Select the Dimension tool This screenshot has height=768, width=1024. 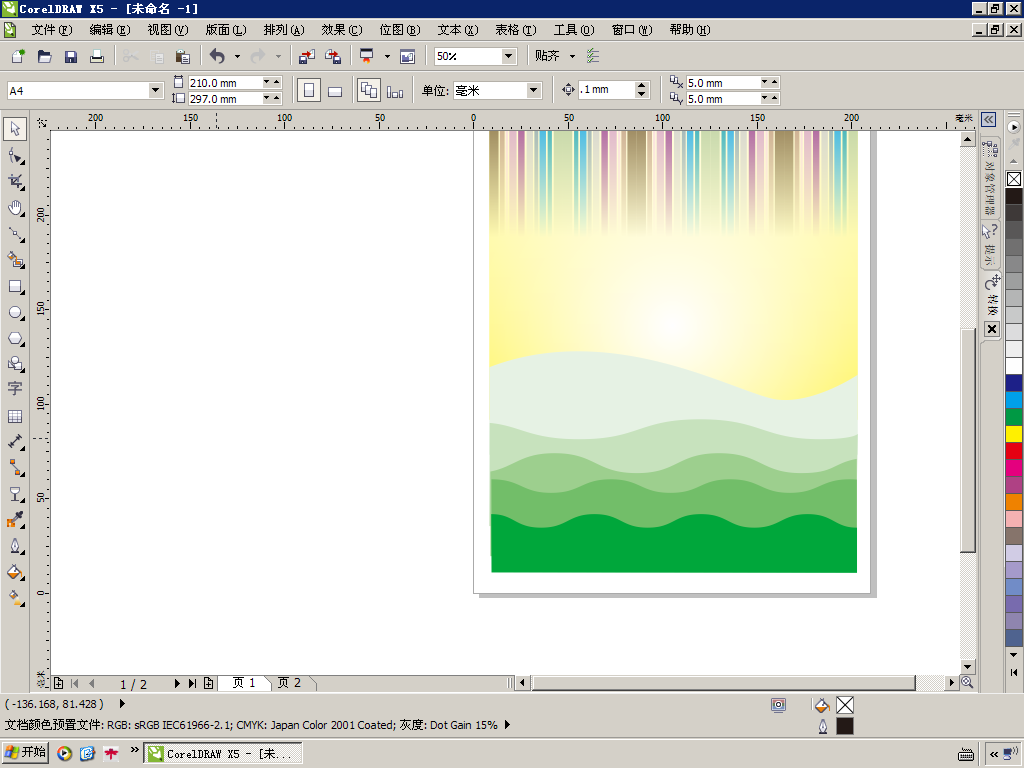tap(15, 442)
